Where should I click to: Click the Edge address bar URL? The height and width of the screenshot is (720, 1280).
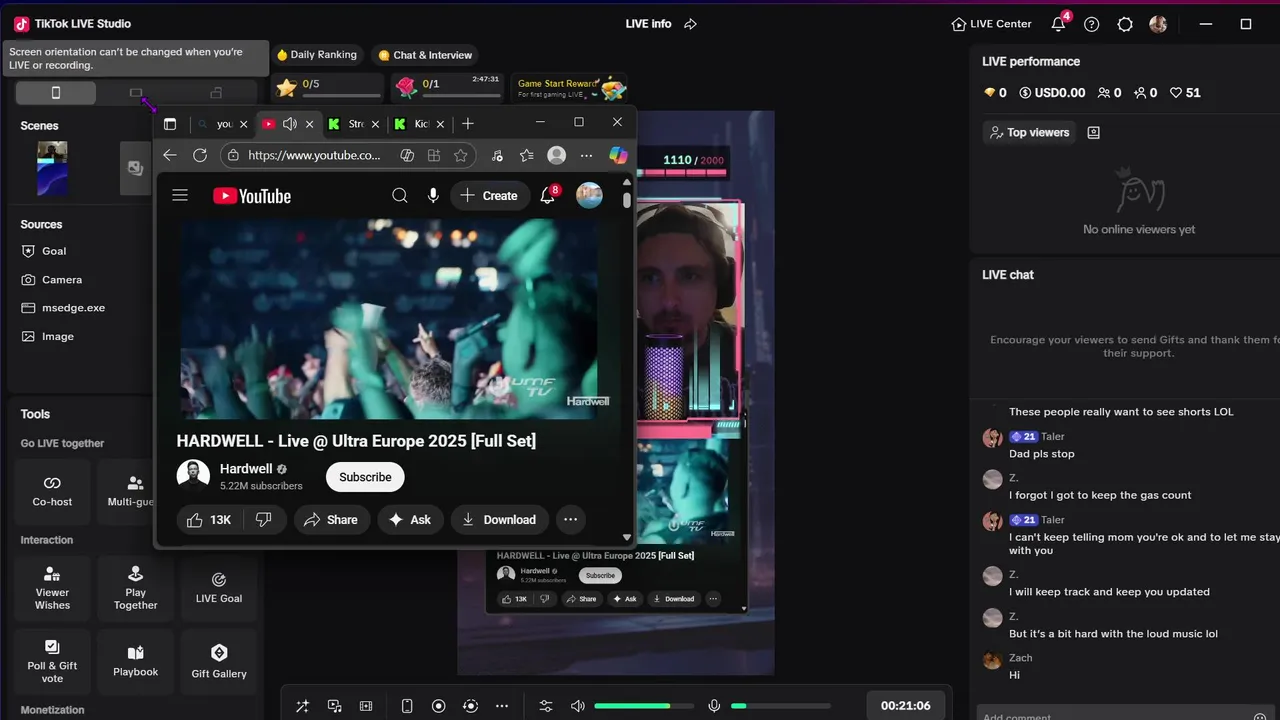pos(314,155)
